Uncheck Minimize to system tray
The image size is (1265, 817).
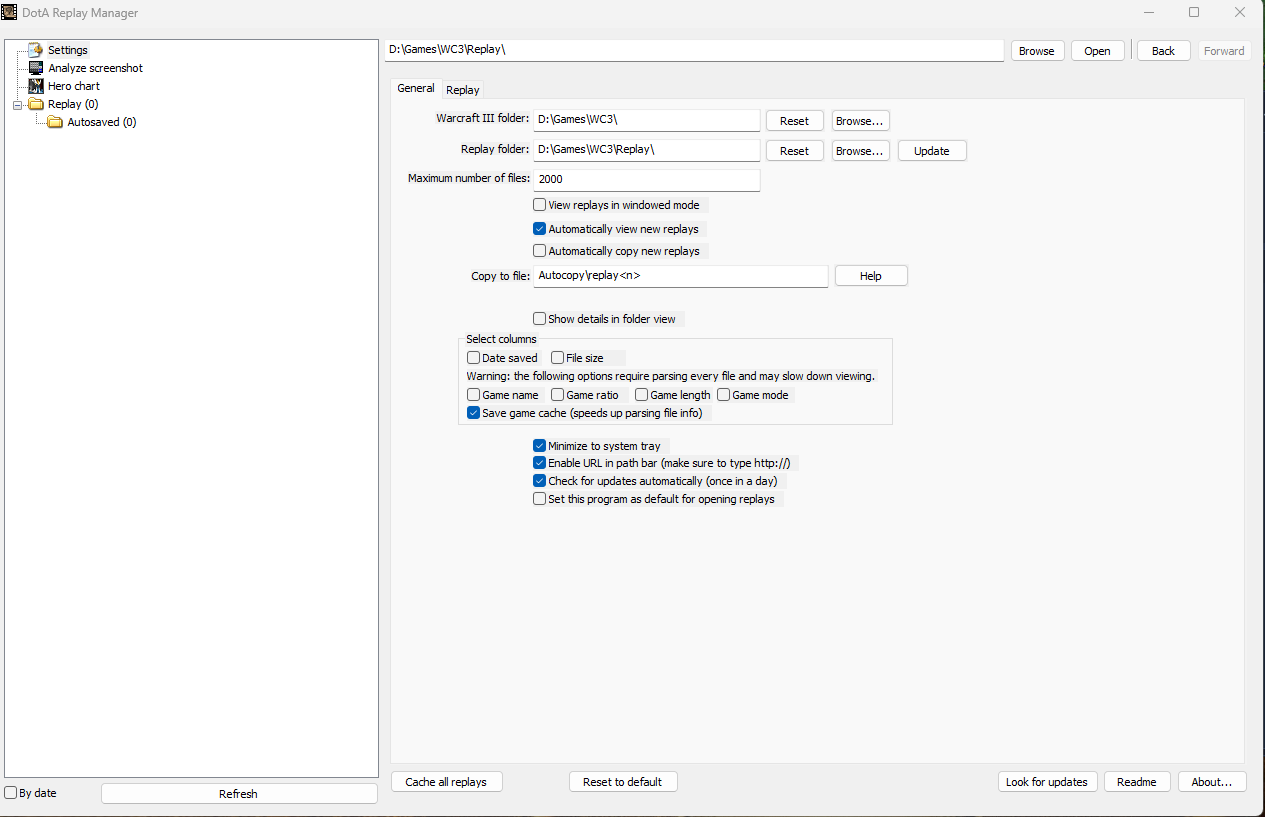click(540, 446)
